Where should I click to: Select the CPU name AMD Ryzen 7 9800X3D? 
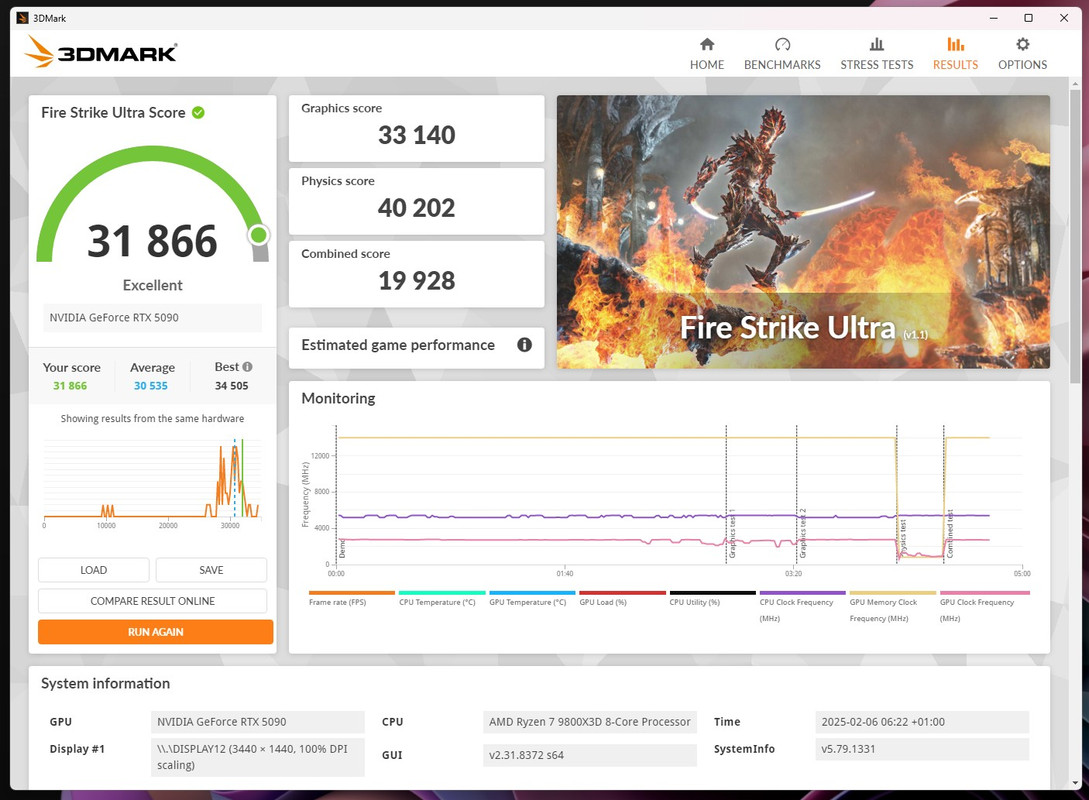pos(590,722)
